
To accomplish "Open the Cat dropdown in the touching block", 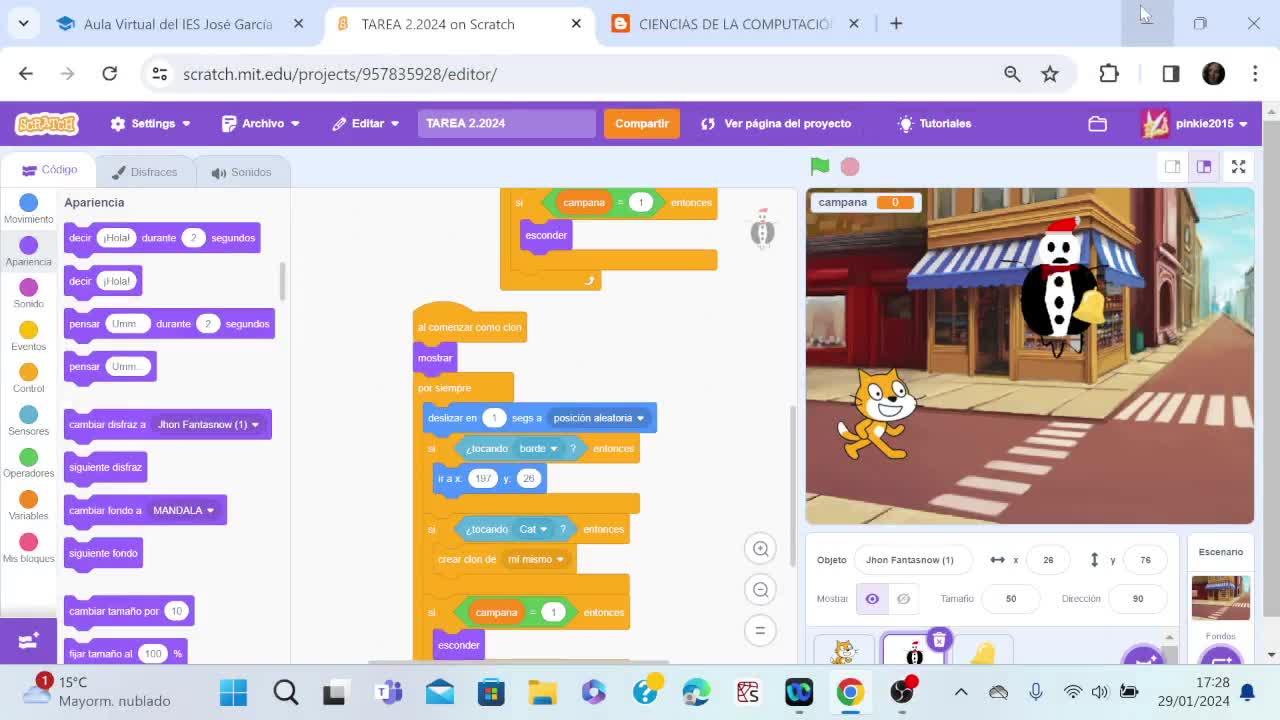I will [x=533, y=529].
